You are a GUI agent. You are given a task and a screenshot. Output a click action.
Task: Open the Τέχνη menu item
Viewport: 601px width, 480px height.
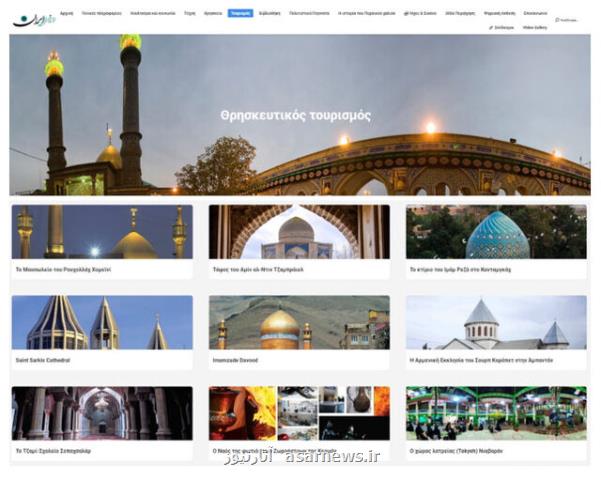point(189,14)
